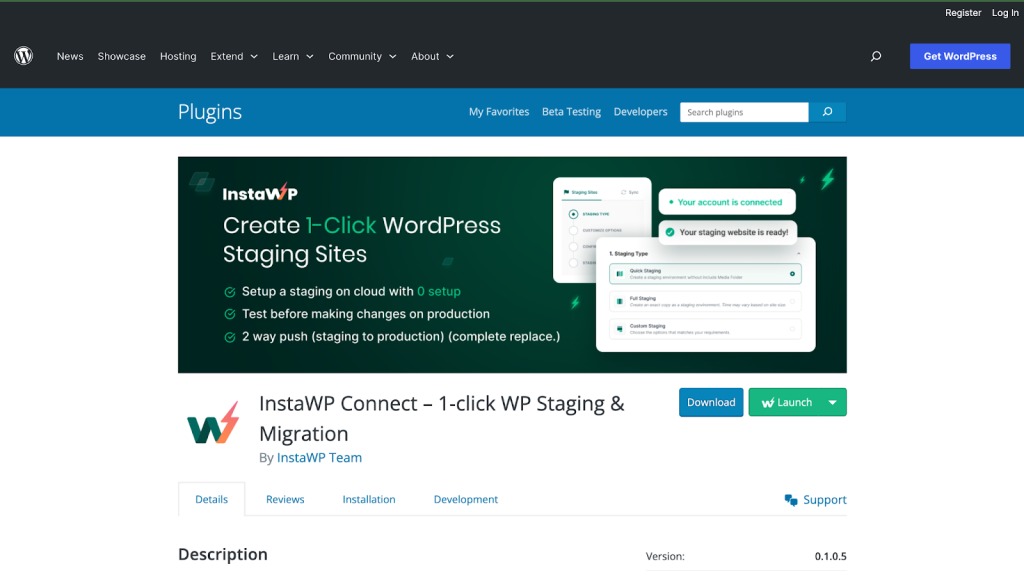
Task: Click the version value 0.1.0.5
Action: pyautogui.click(x=830, y=556)
